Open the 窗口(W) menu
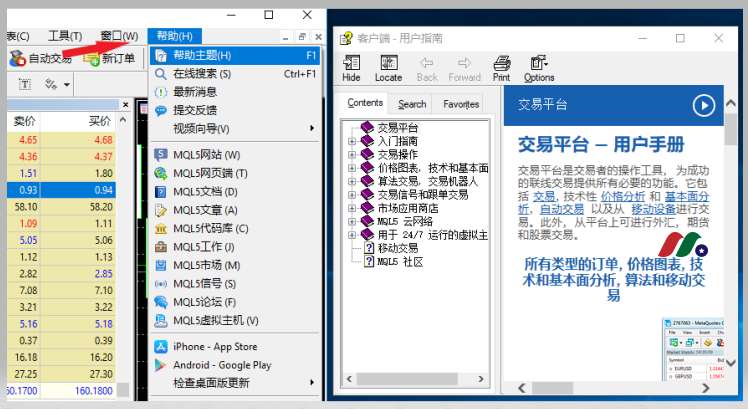 coord(119,36)
